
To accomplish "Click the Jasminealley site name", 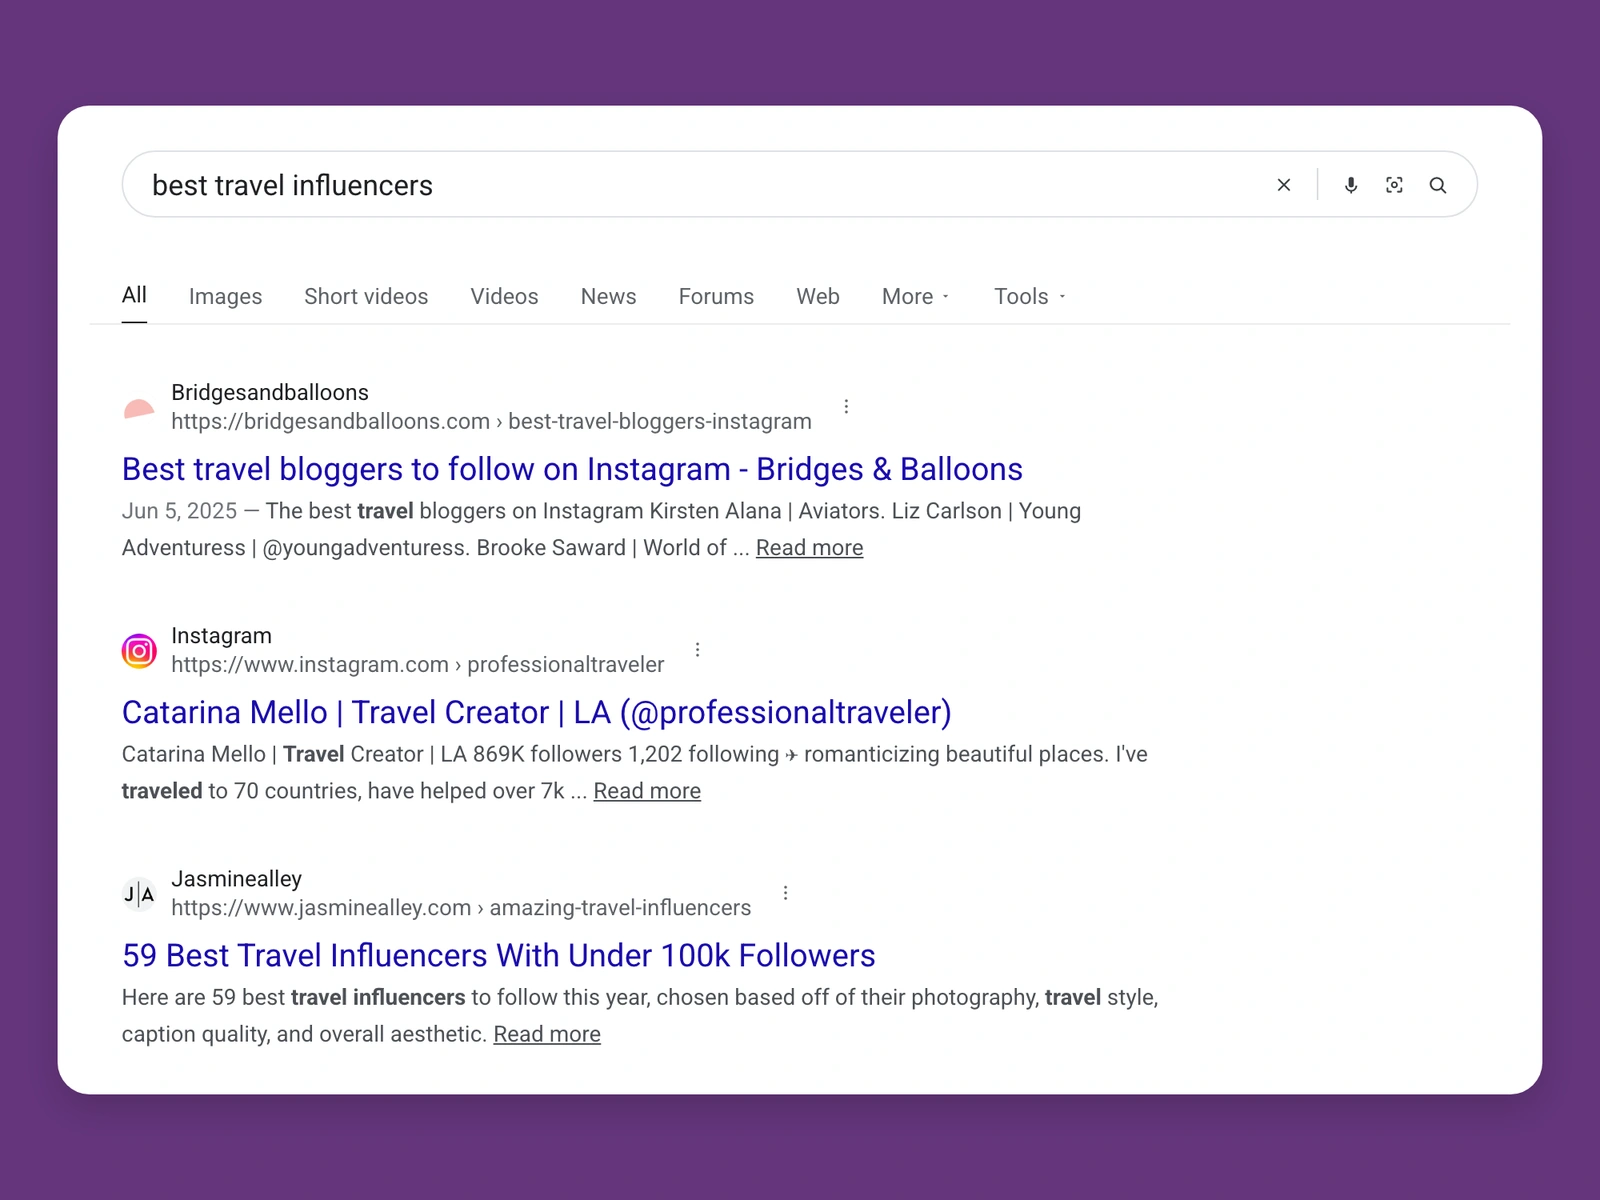I will pyautogui.click(x=236, y=878).
